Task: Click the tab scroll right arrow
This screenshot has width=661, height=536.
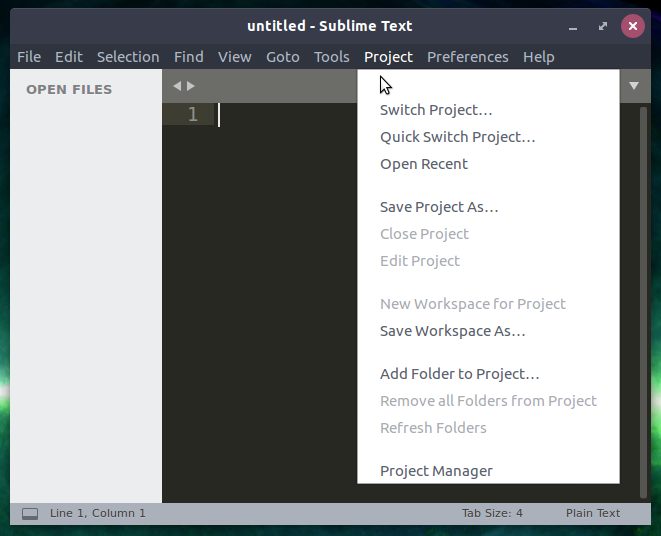Action: (191, 86)
